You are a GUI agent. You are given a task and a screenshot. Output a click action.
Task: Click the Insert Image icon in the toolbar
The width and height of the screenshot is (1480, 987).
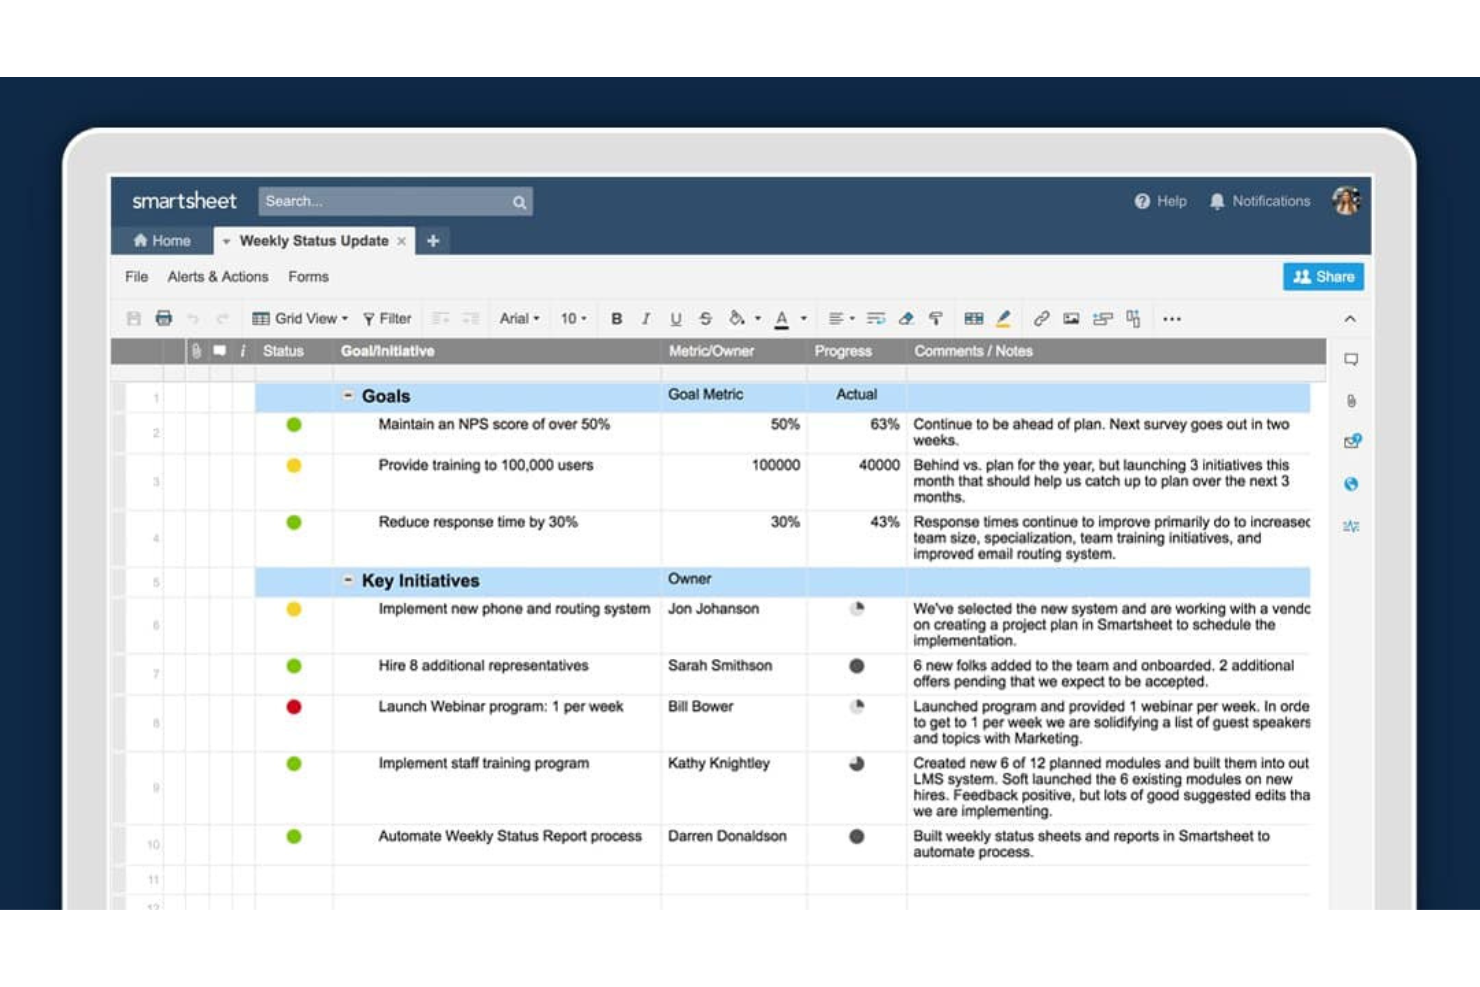click(1072, 318)
